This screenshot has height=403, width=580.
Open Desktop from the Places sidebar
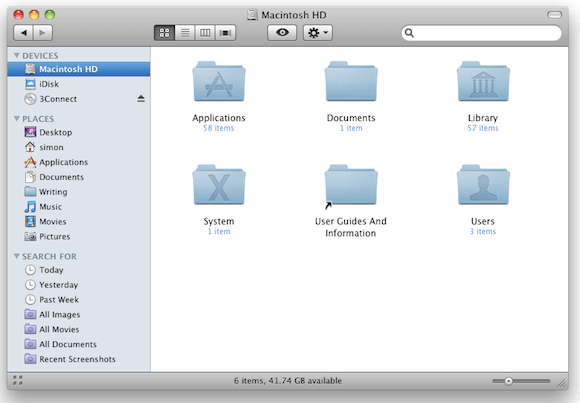(x=78, y=132)
